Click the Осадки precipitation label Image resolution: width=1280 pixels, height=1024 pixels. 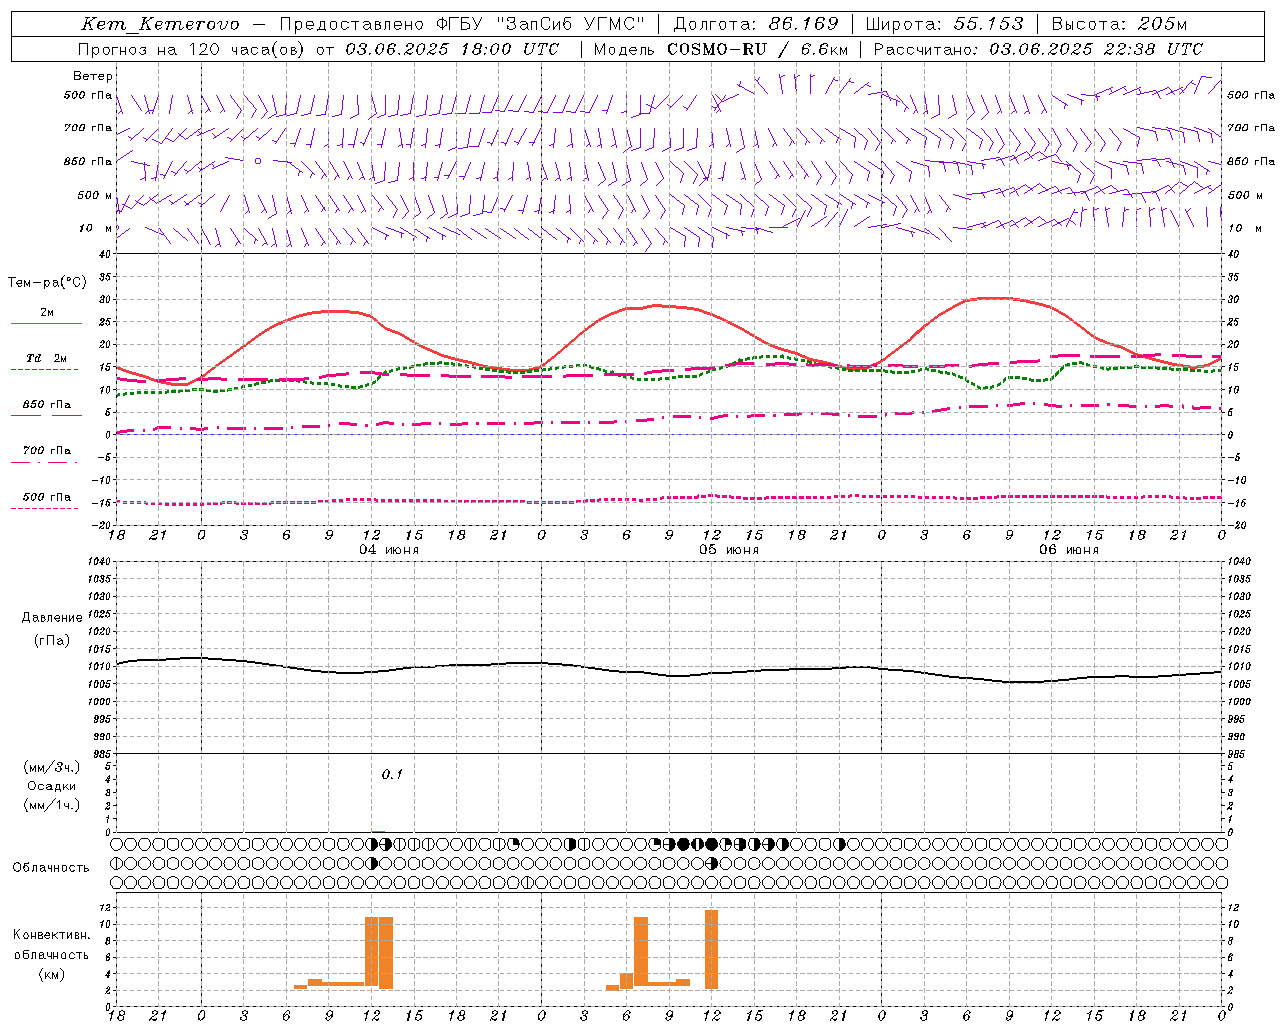[52, 786]
